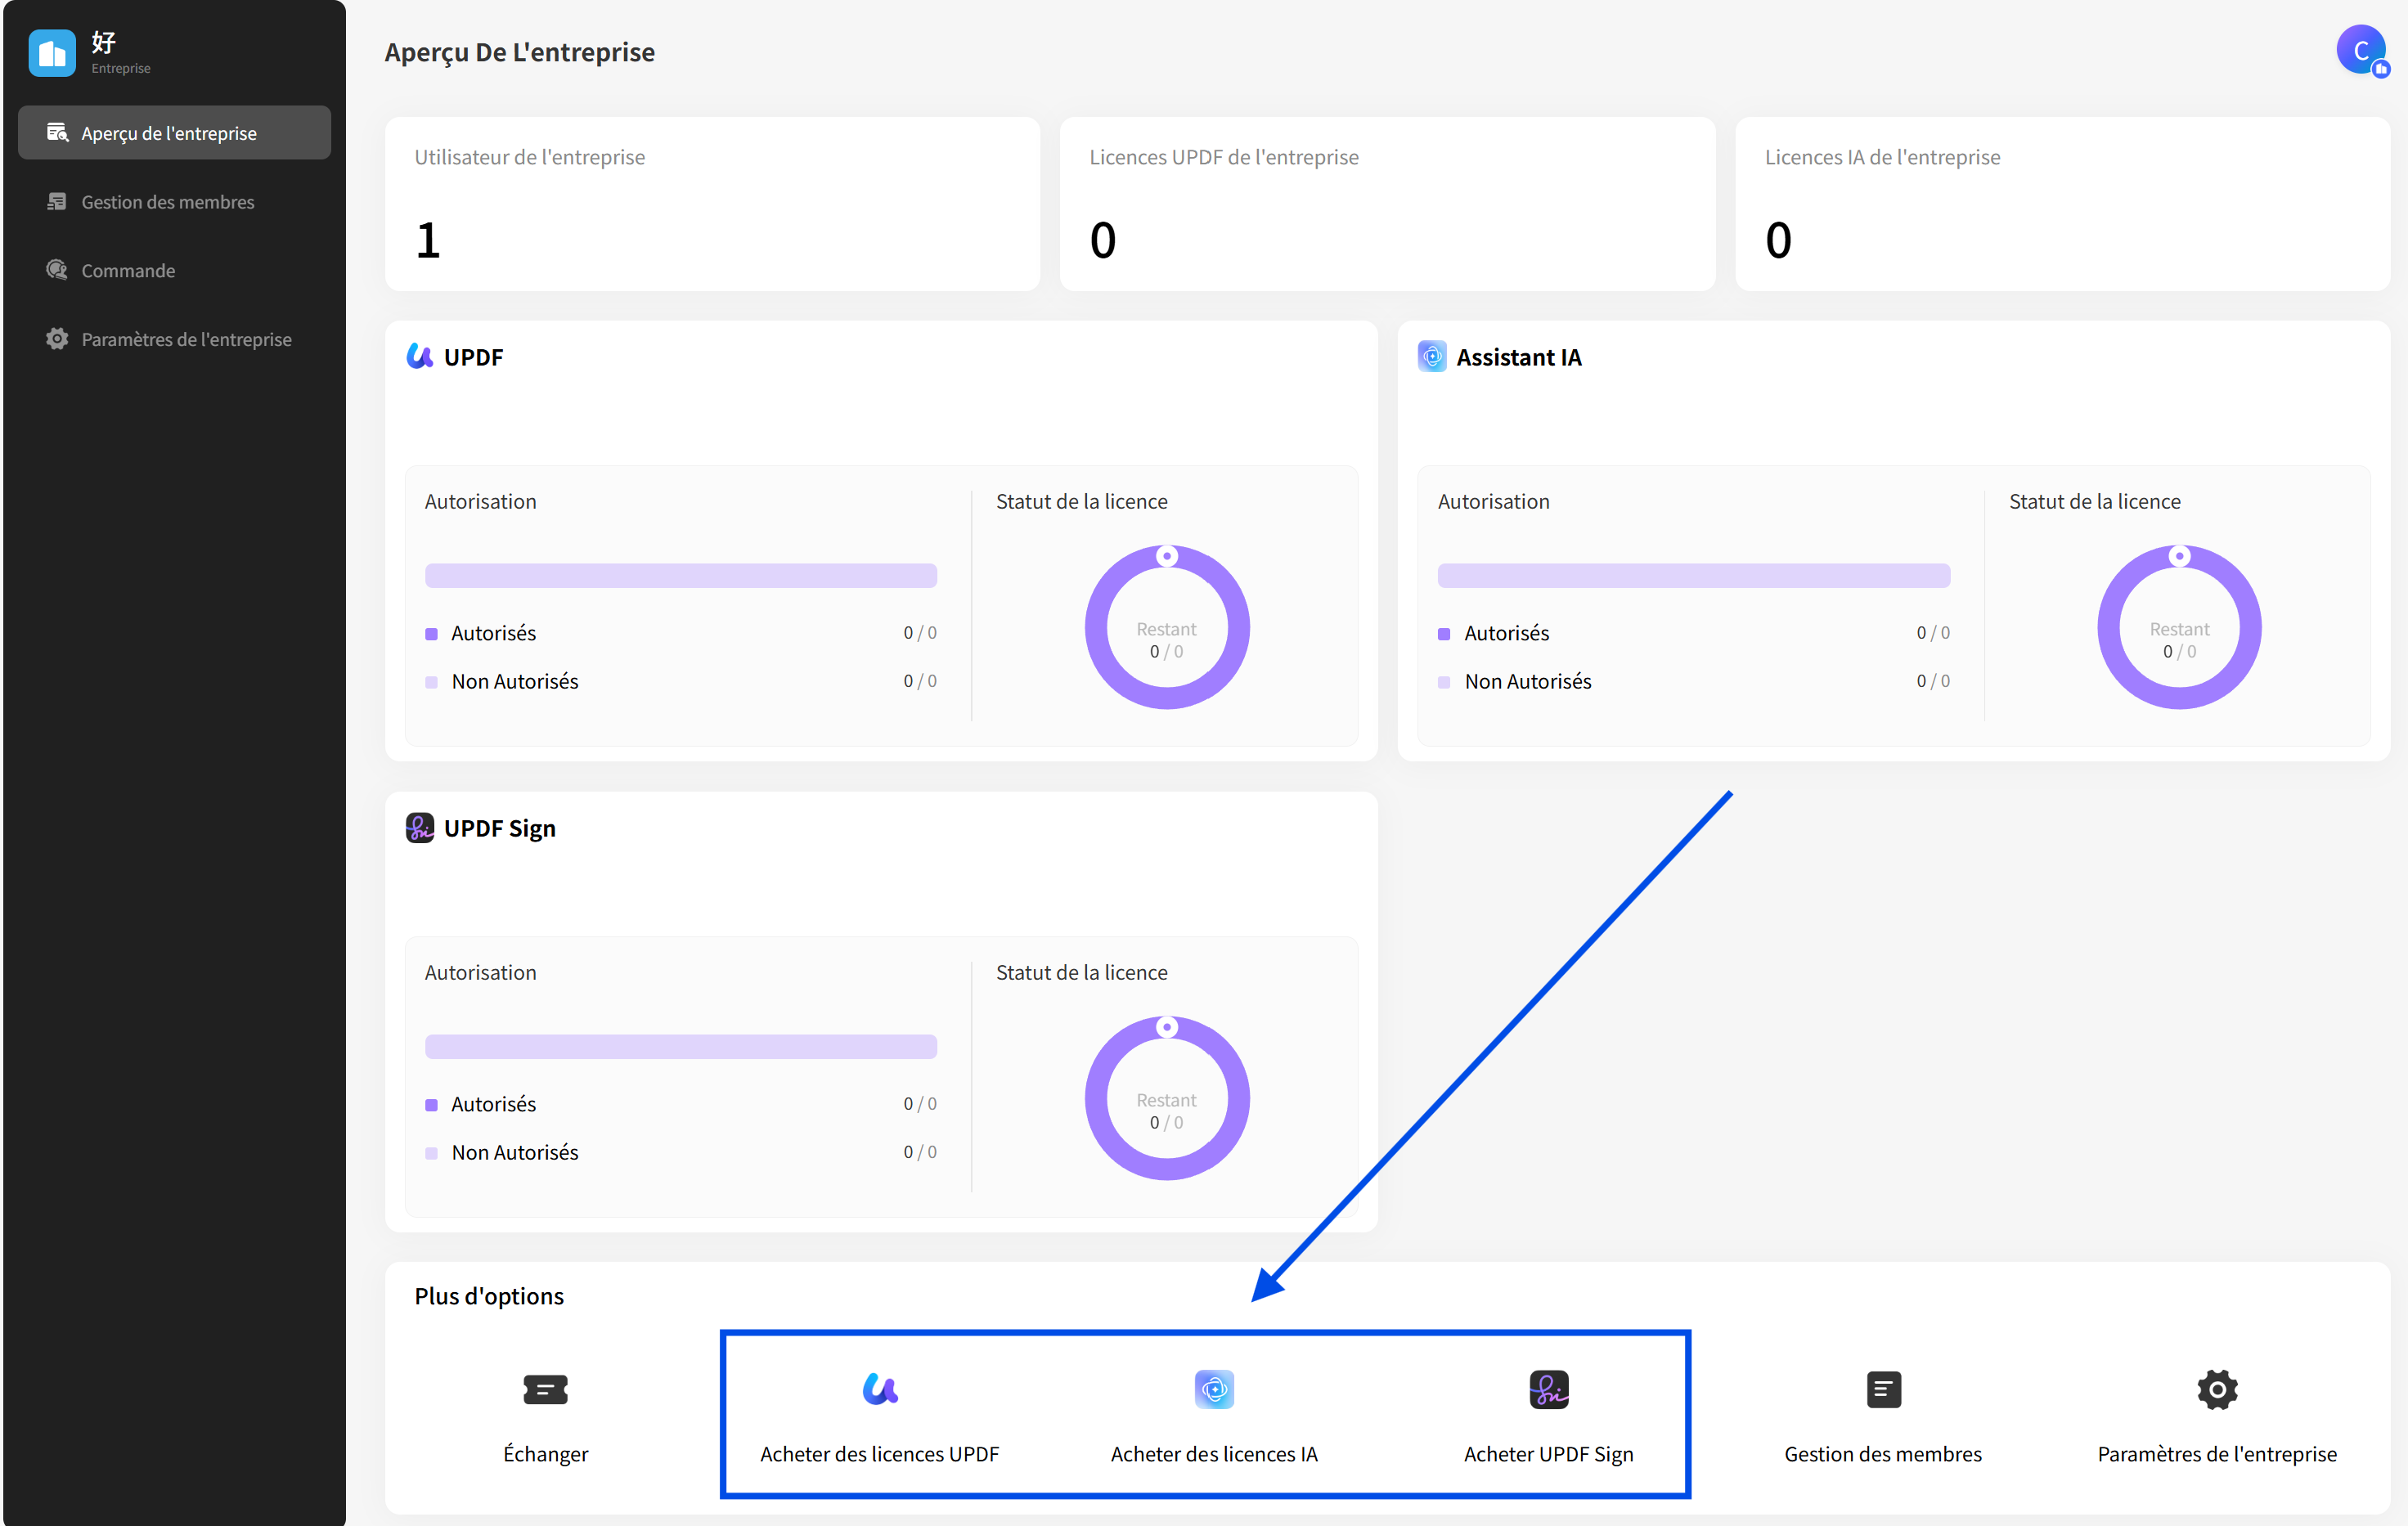Click the Acheter des licences IA icon

1214,1389
